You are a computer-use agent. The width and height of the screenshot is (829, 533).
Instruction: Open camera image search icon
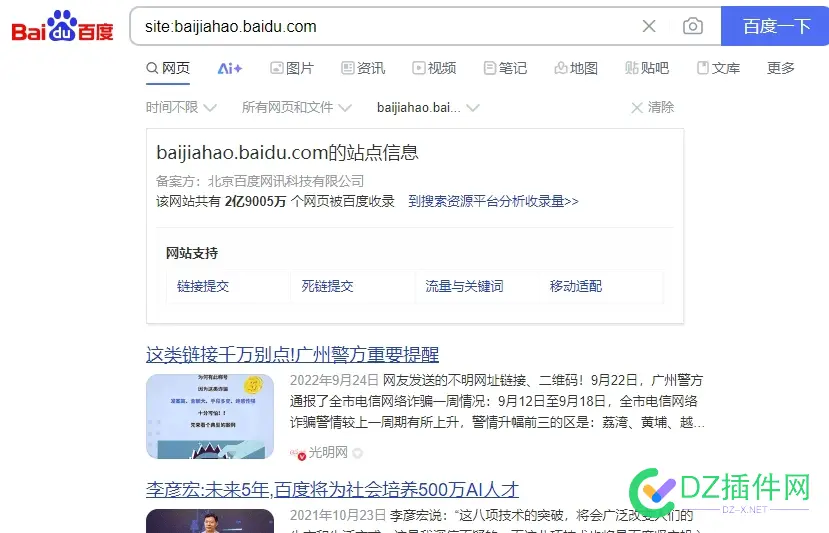pos(693,26)
